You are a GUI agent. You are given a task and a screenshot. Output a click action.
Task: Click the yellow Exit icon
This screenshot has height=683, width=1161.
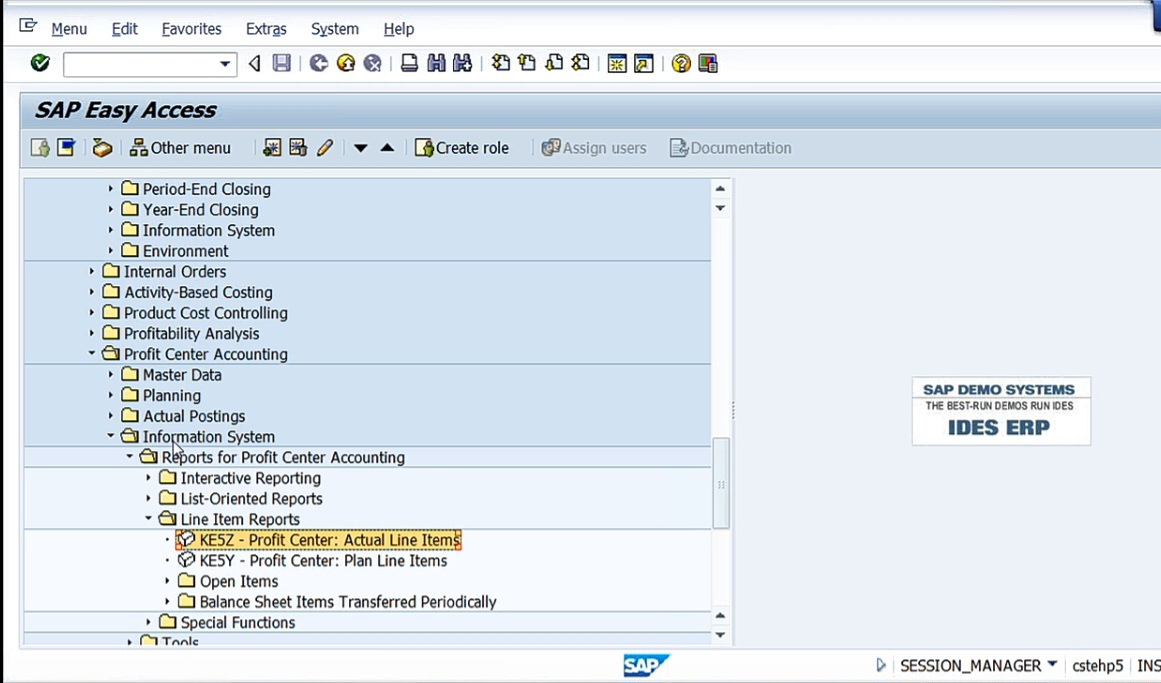tap(346, 64)
